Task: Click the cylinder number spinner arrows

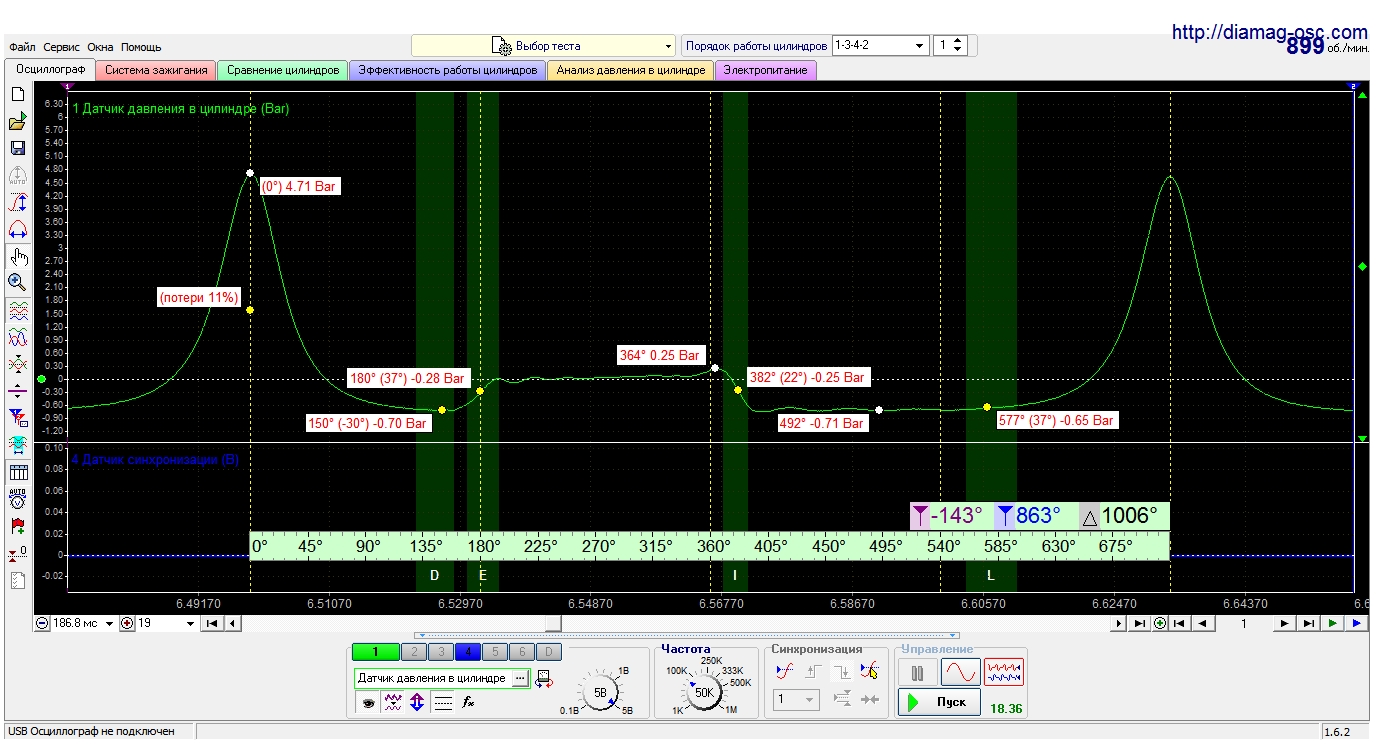Action: coord(958,46)
